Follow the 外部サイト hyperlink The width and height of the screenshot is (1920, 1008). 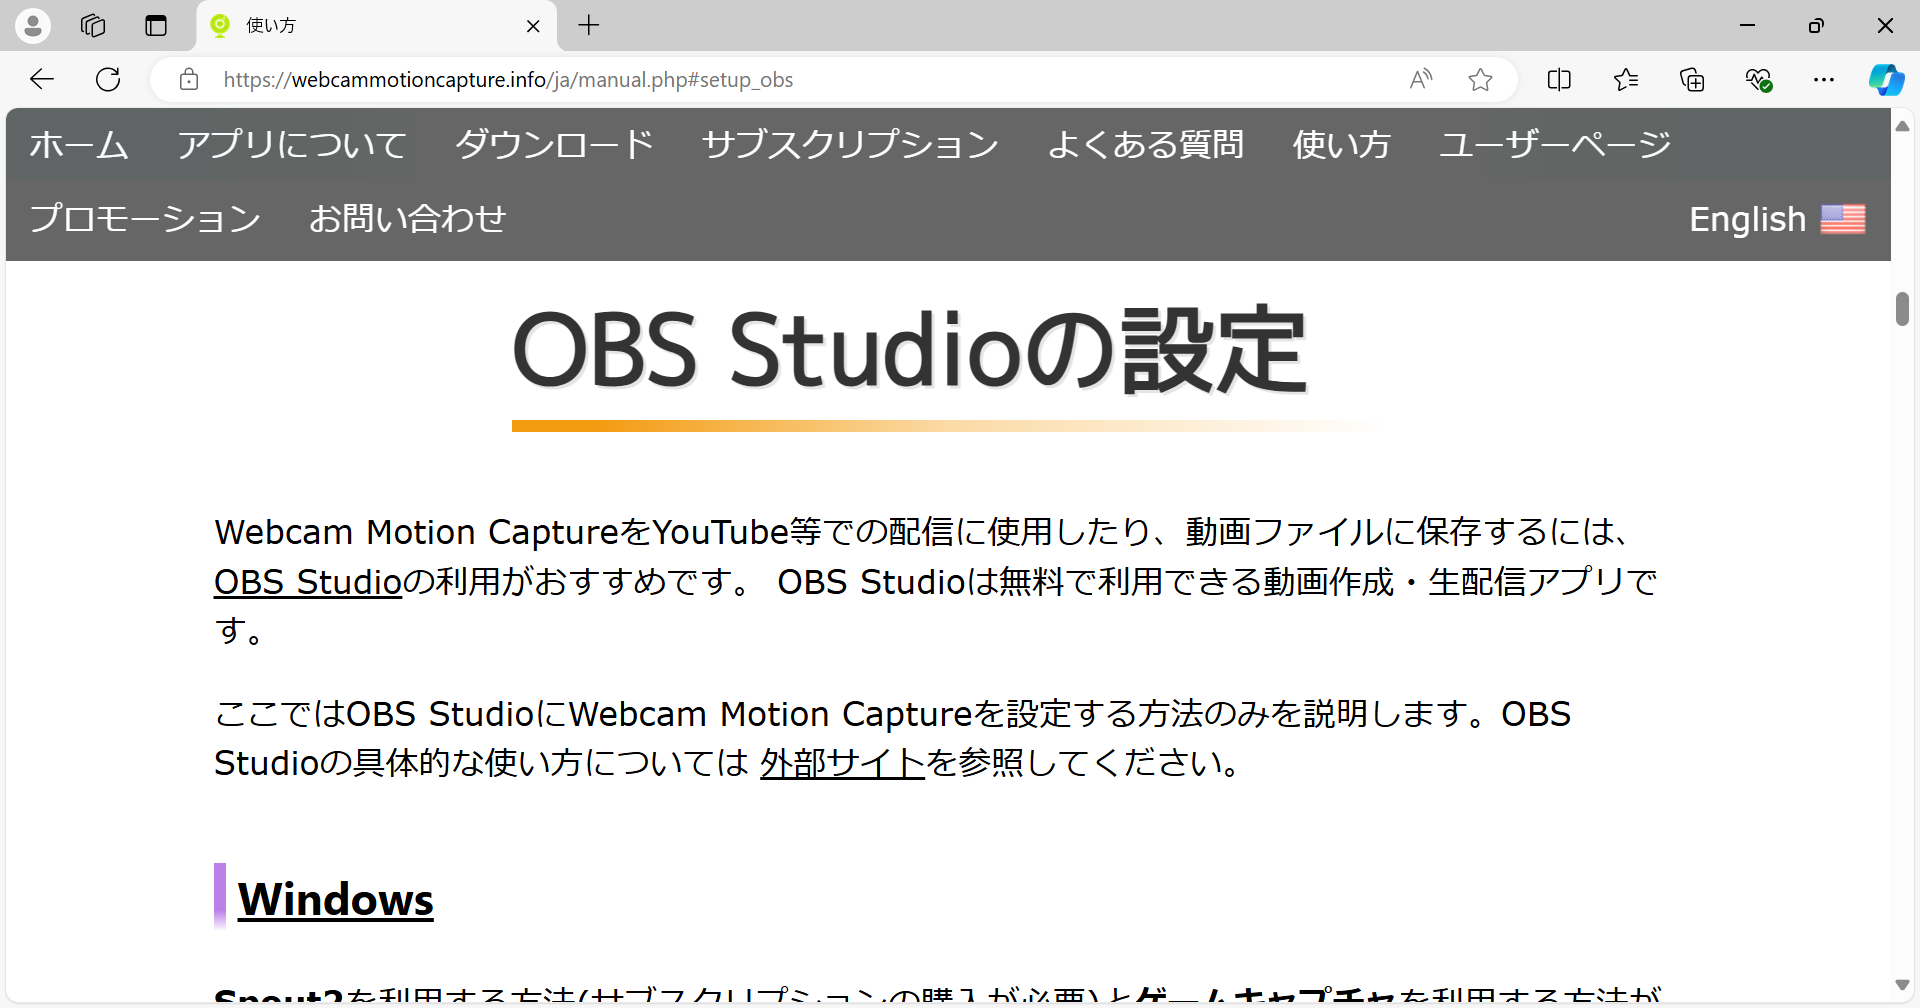click(842, 763)
